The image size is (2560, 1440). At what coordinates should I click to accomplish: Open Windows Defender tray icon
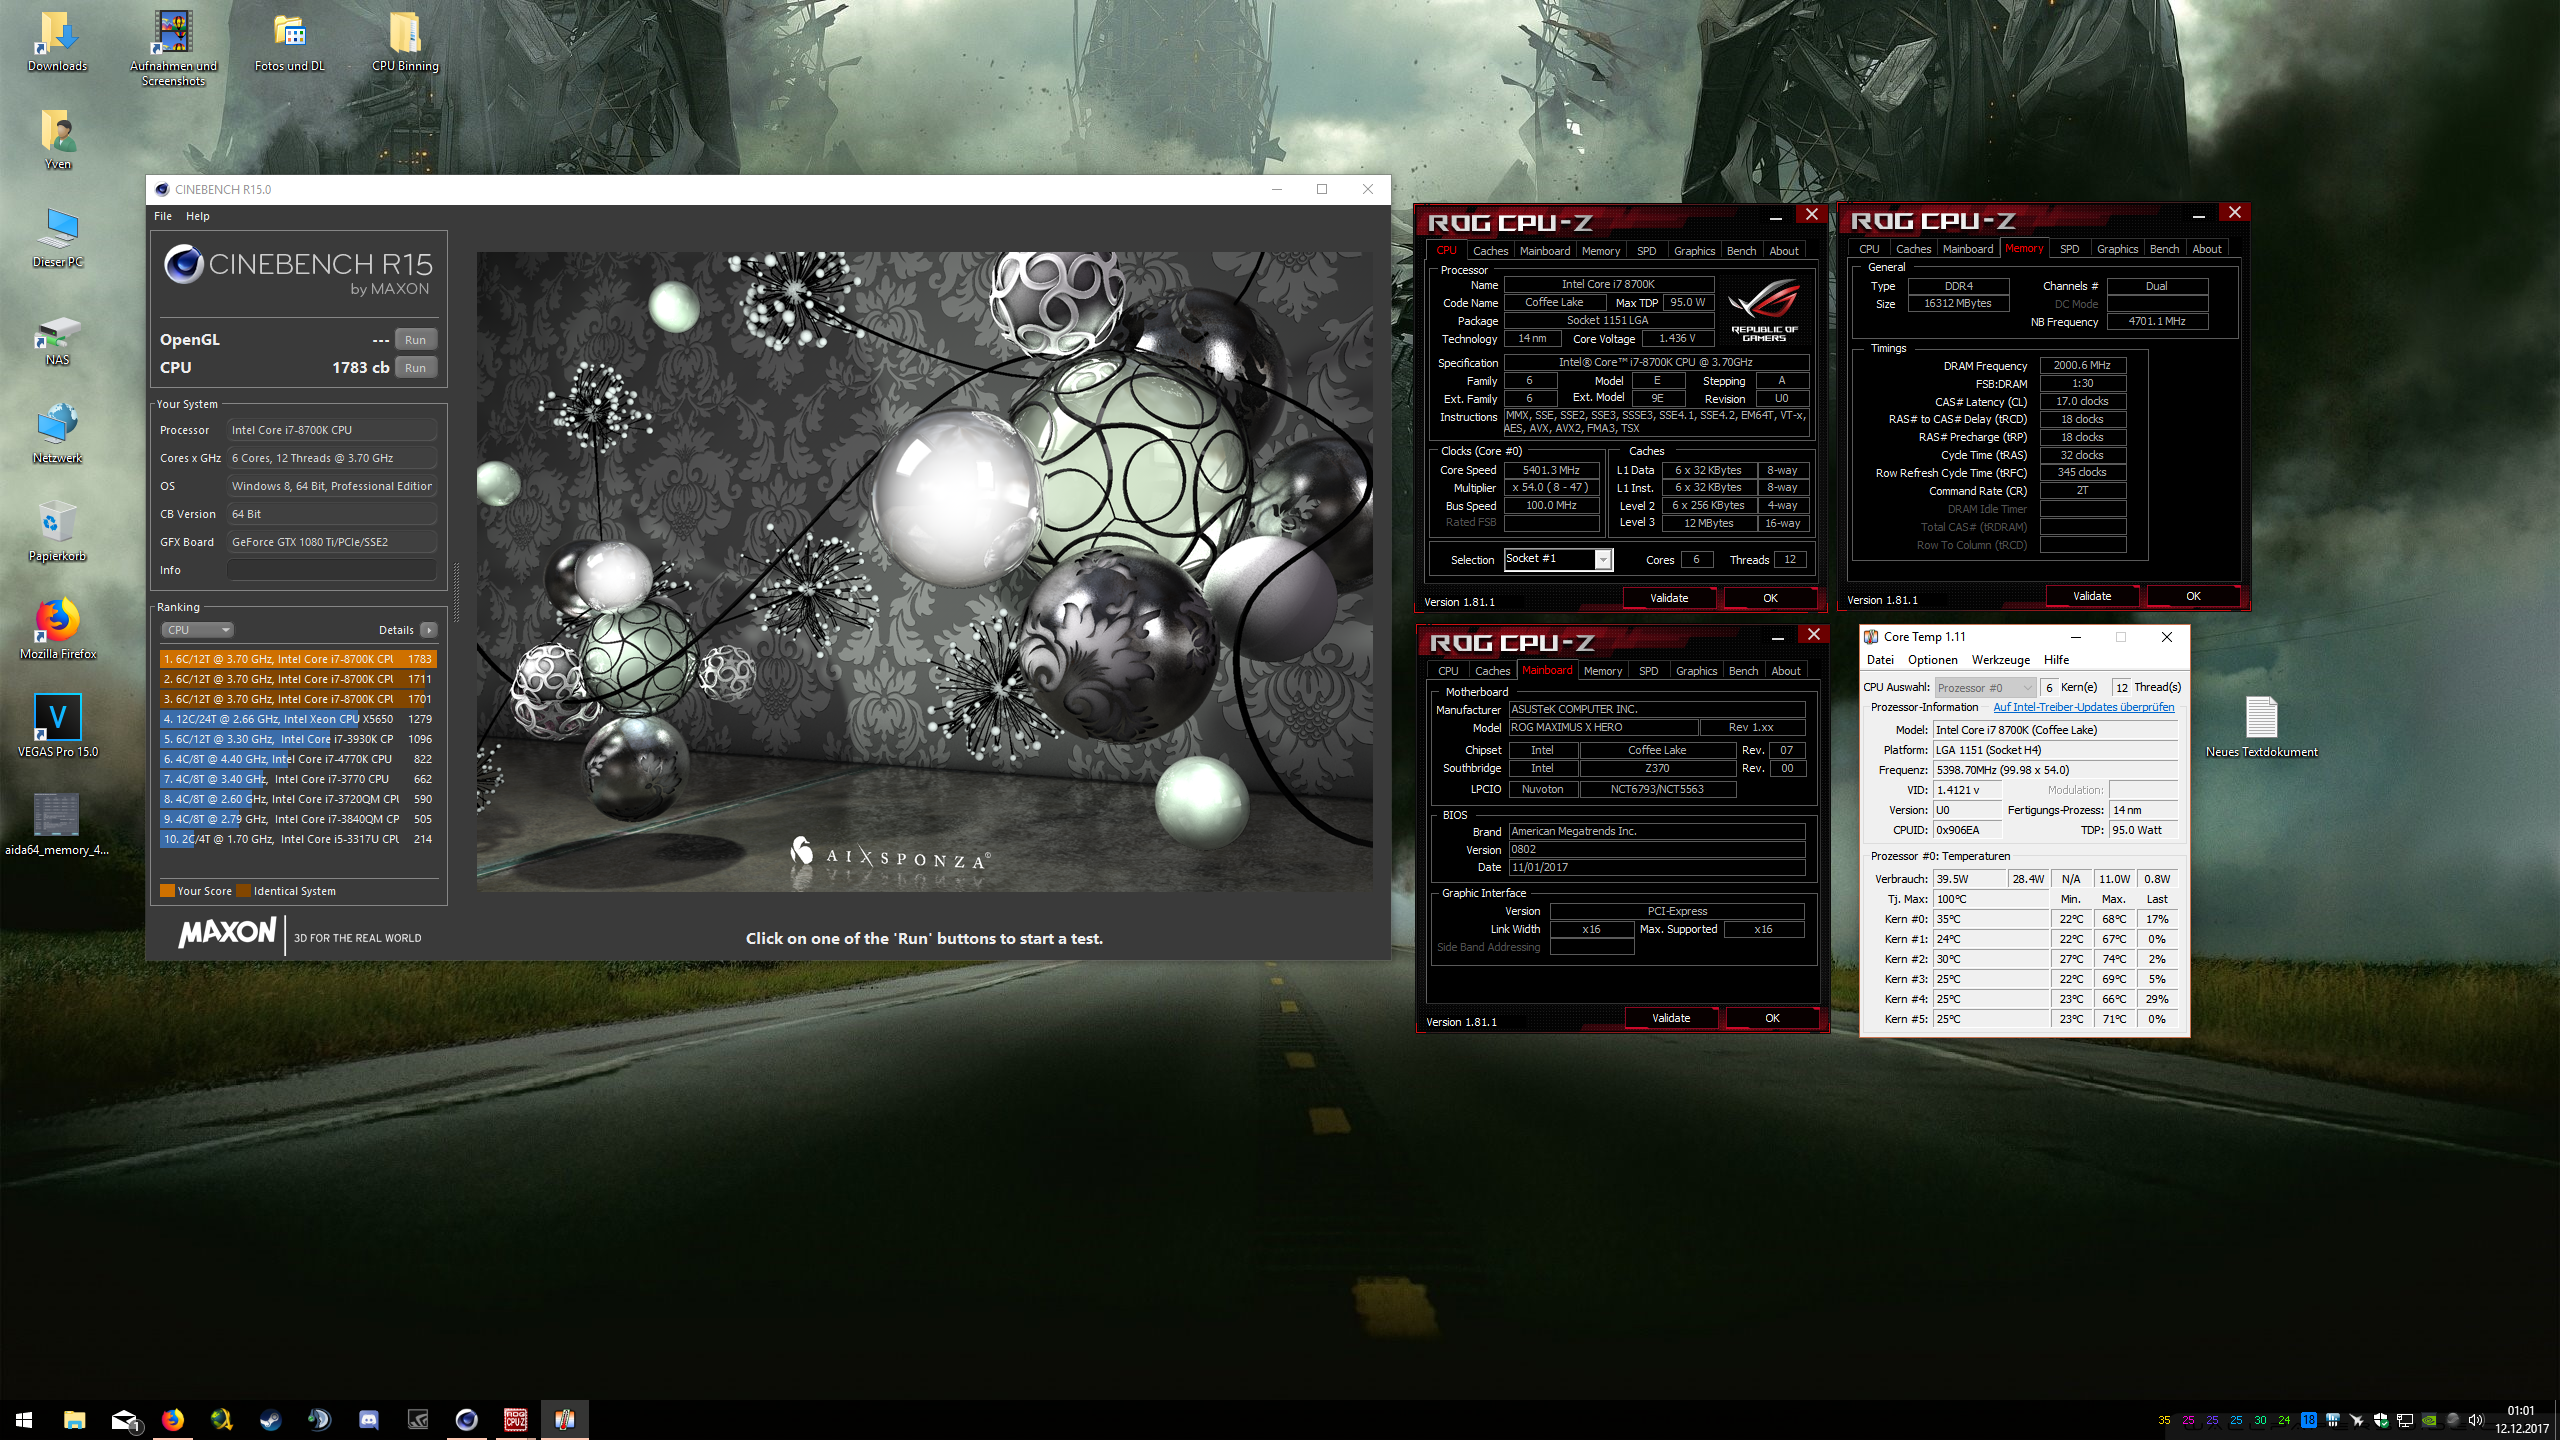2380,1420
